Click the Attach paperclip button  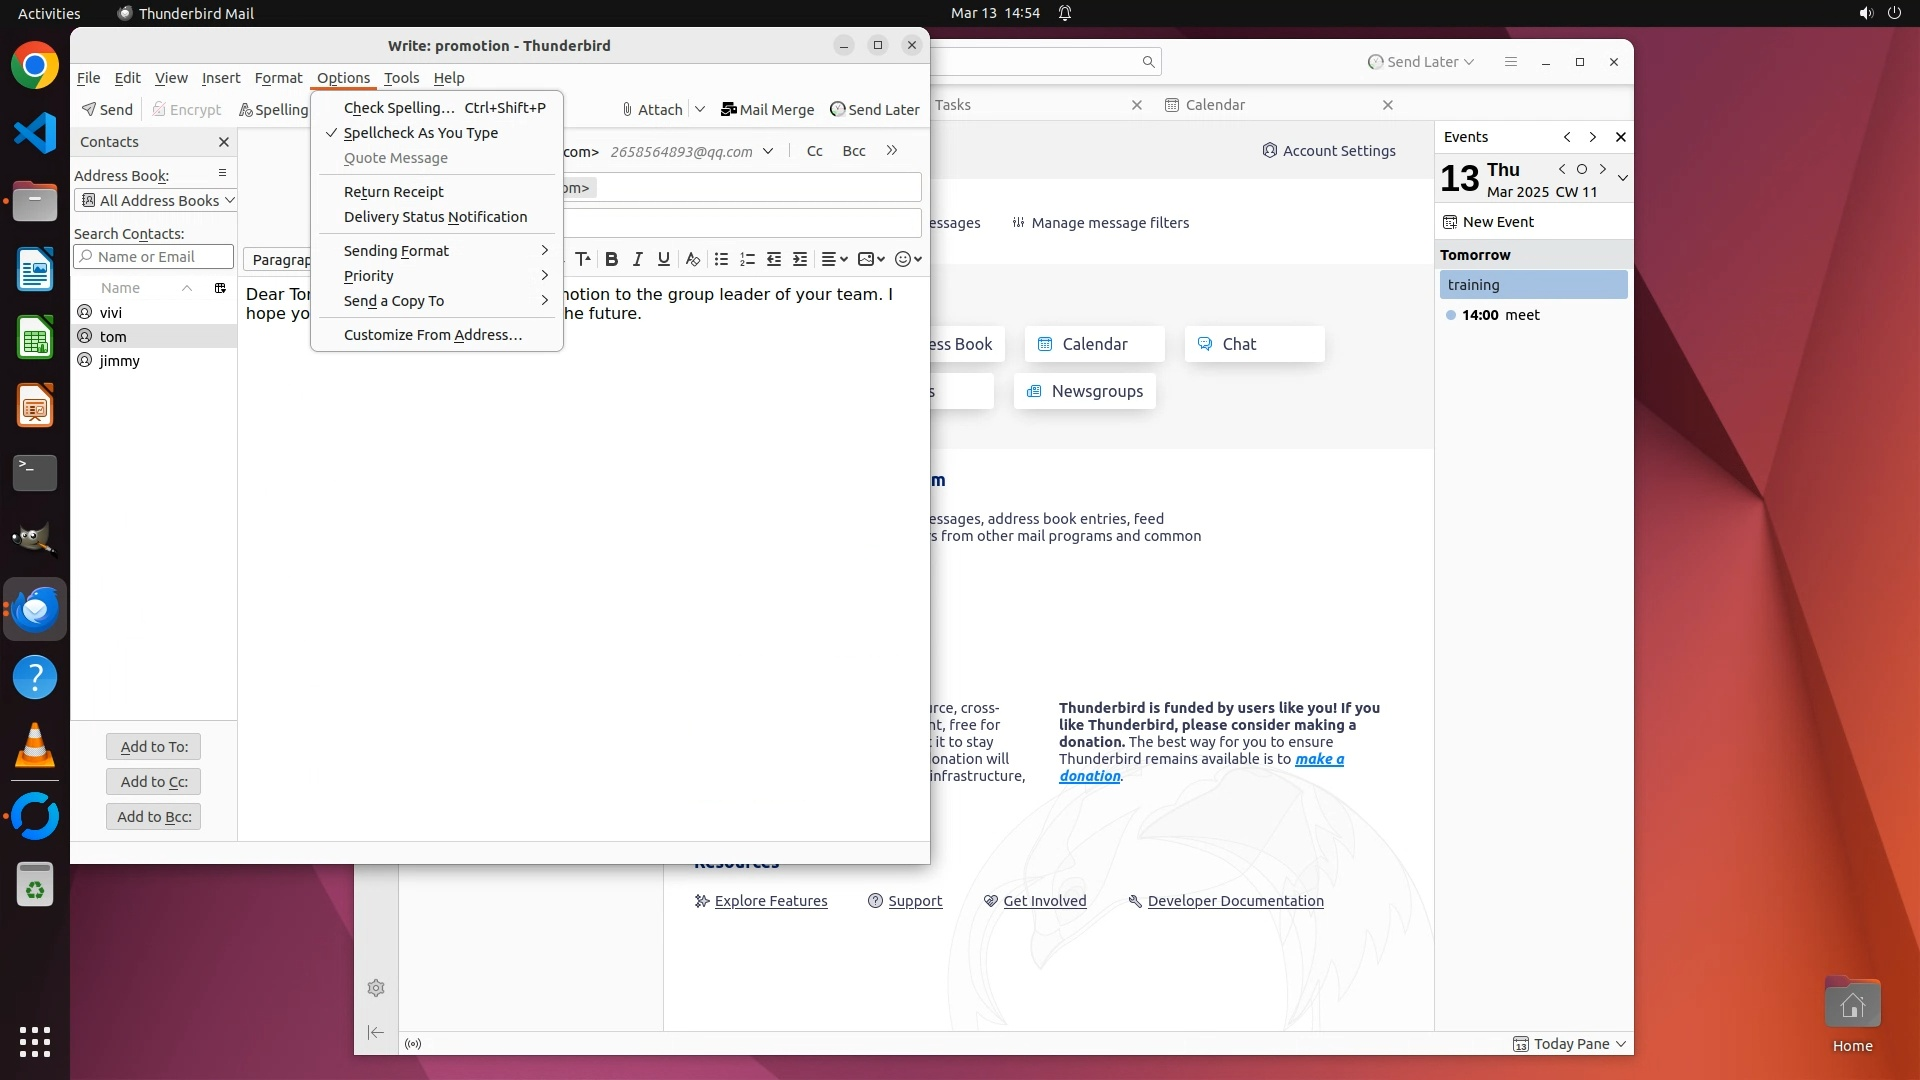(x=652, y=110)
